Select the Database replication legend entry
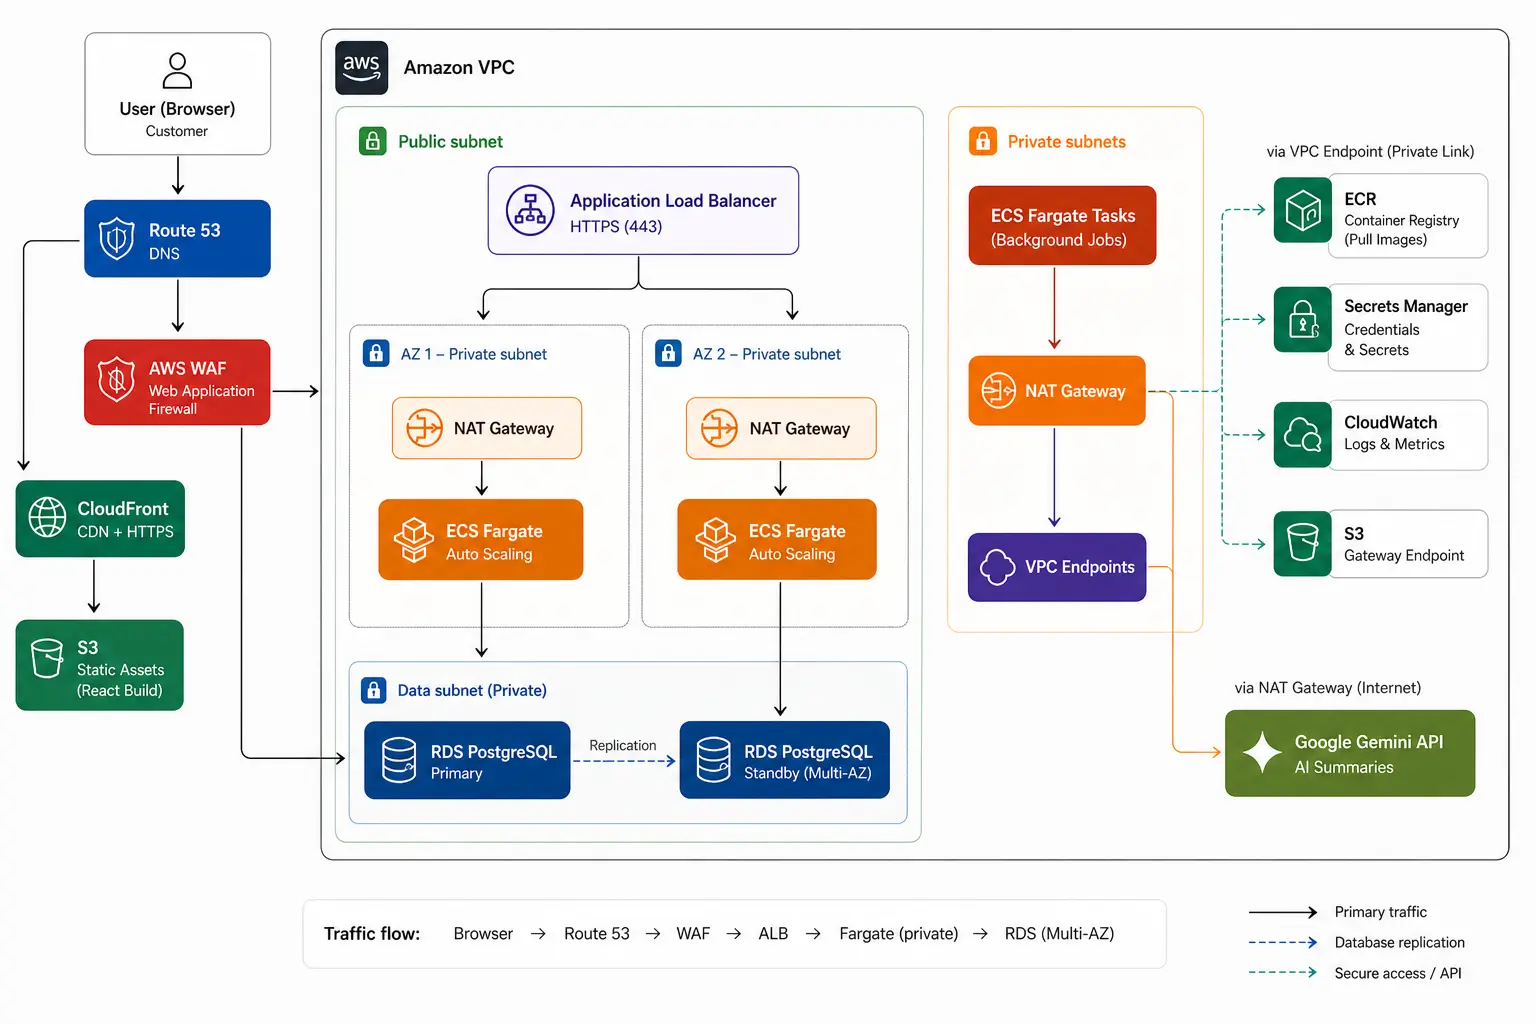The height and width of the screenshot is (1024, 1536). pos(1357,943)
